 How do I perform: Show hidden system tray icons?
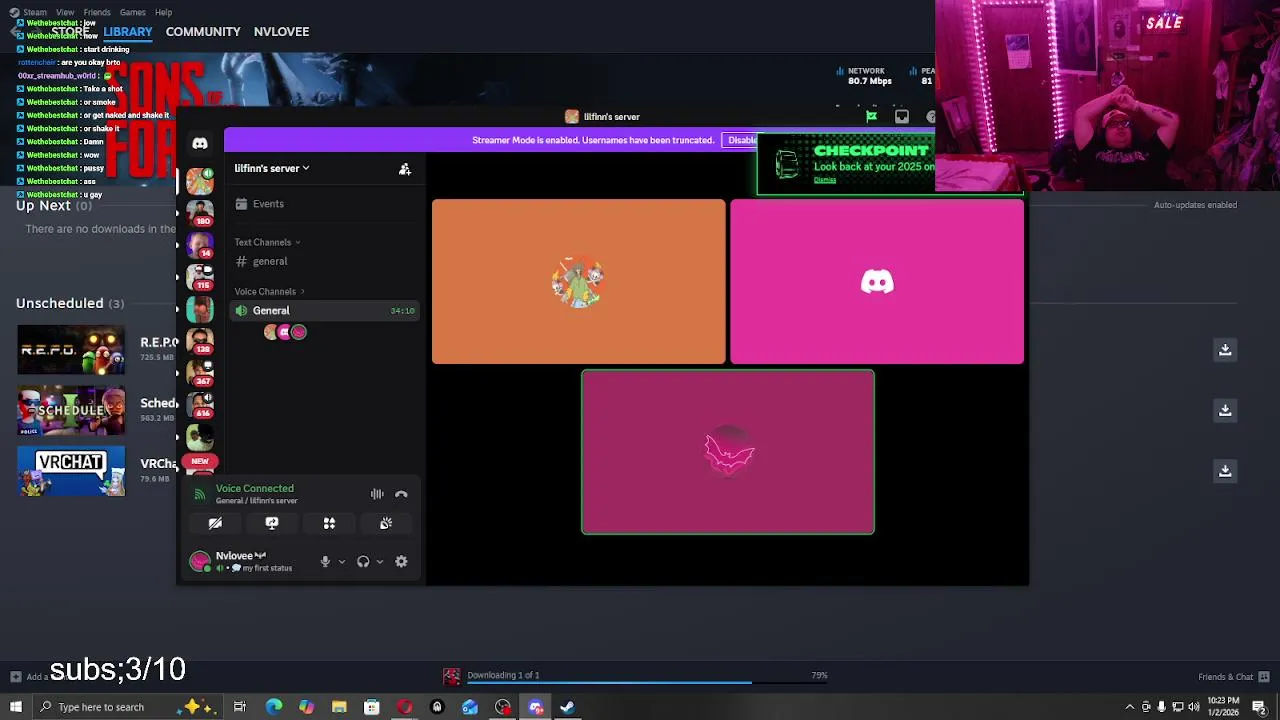[x=1129, y=707]
